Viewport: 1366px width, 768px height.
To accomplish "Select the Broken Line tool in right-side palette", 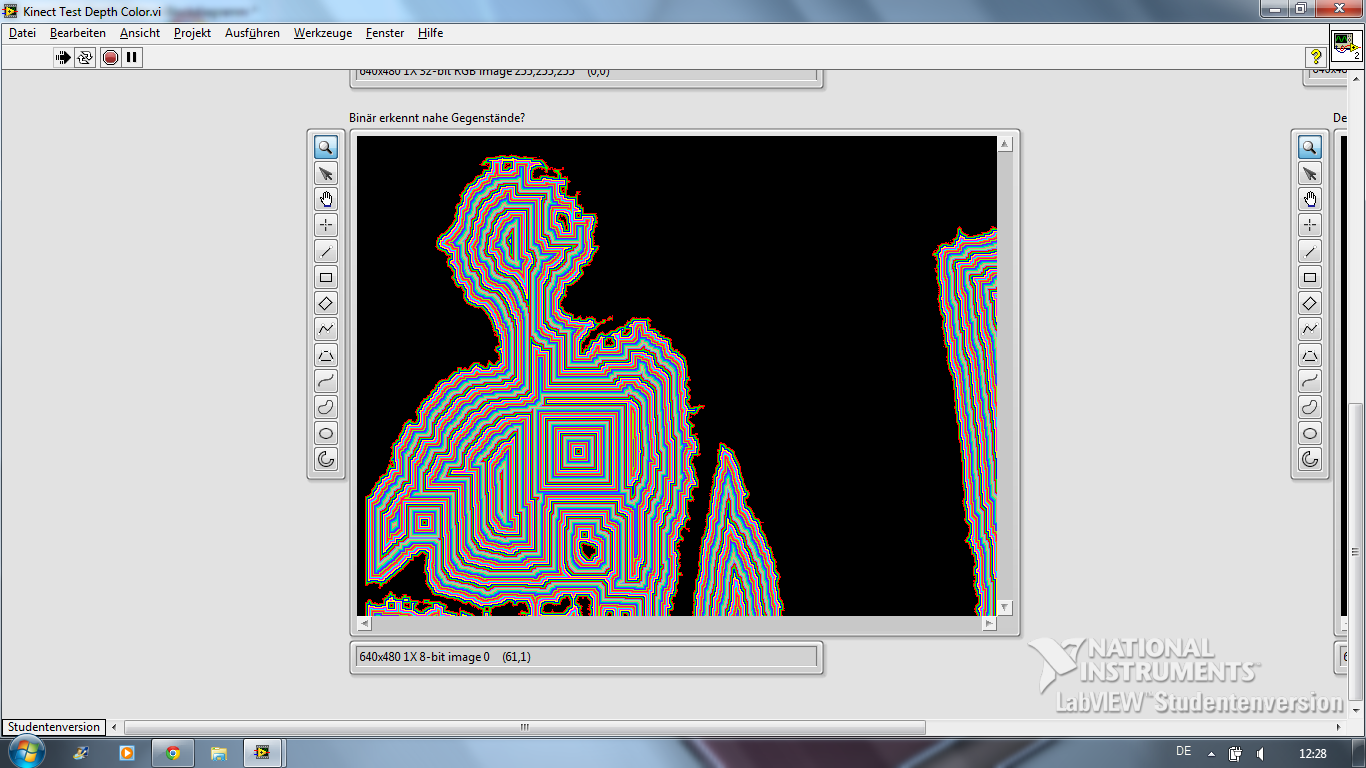I will tap(1310, 329).
